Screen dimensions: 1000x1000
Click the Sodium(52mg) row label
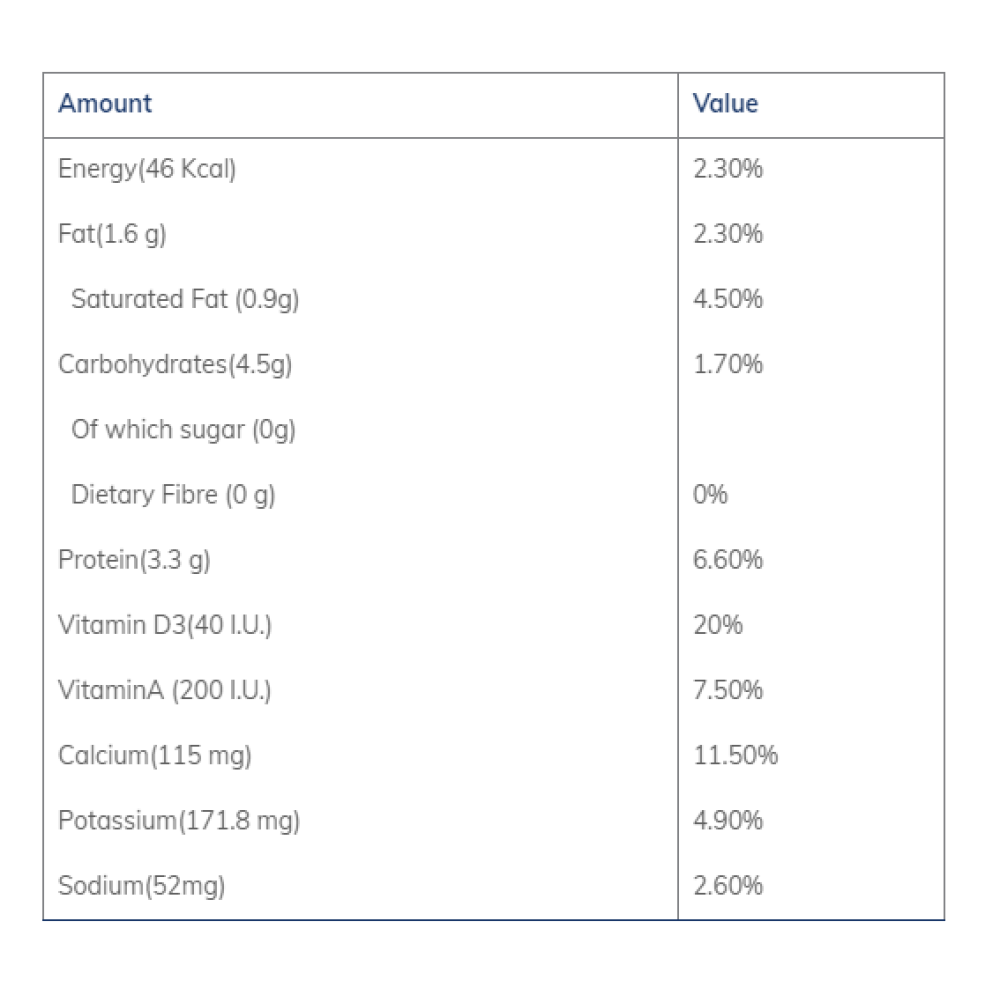(x=141, y=886)
